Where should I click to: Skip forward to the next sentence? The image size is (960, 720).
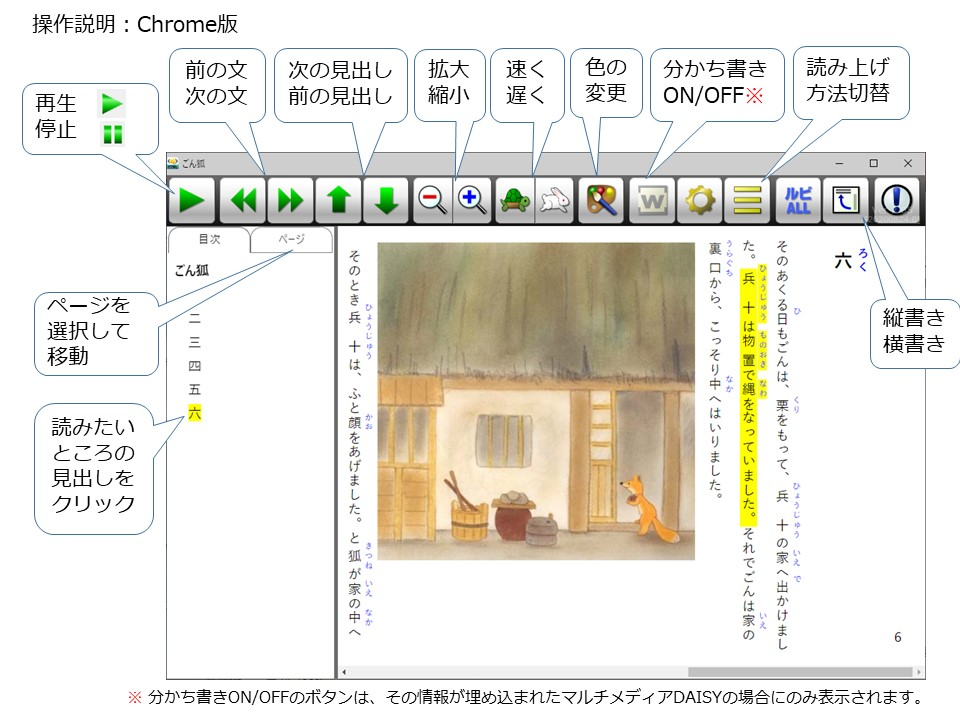pos(290,201)
